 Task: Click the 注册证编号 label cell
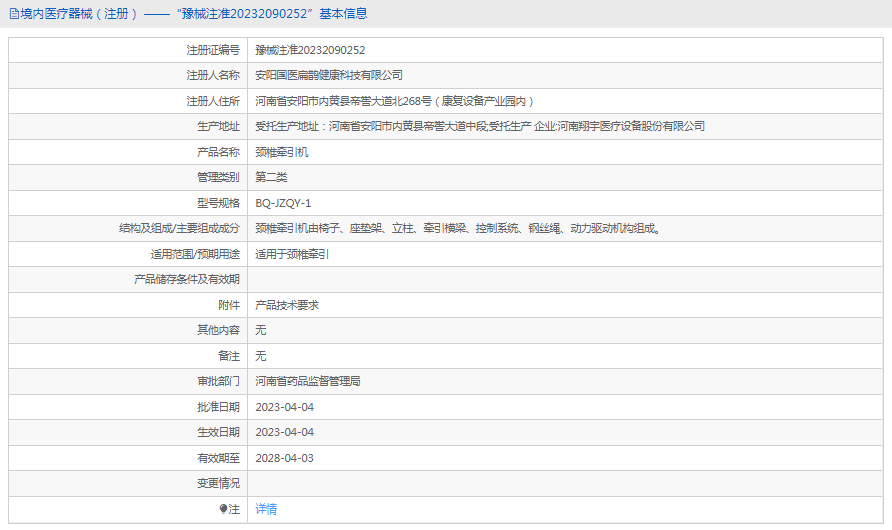[x=213, y=50]
